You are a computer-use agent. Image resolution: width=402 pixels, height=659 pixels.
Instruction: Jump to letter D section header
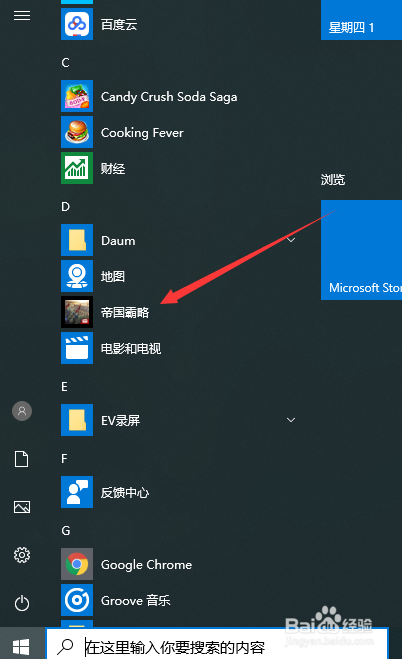pyautogui.click(x=66, y=207)
